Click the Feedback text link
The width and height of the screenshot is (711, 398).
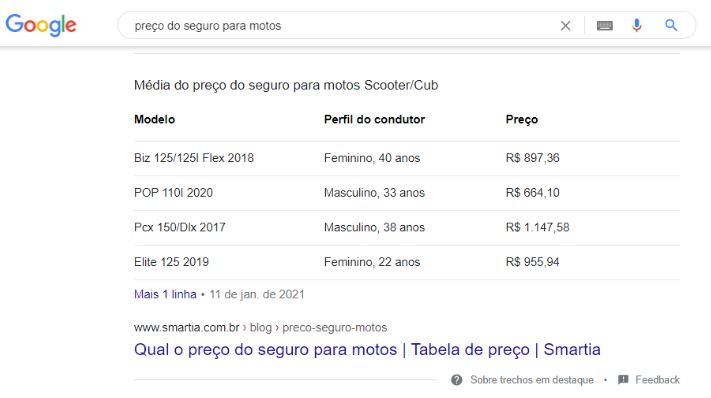pyautogui.click(x=657, y=380)
